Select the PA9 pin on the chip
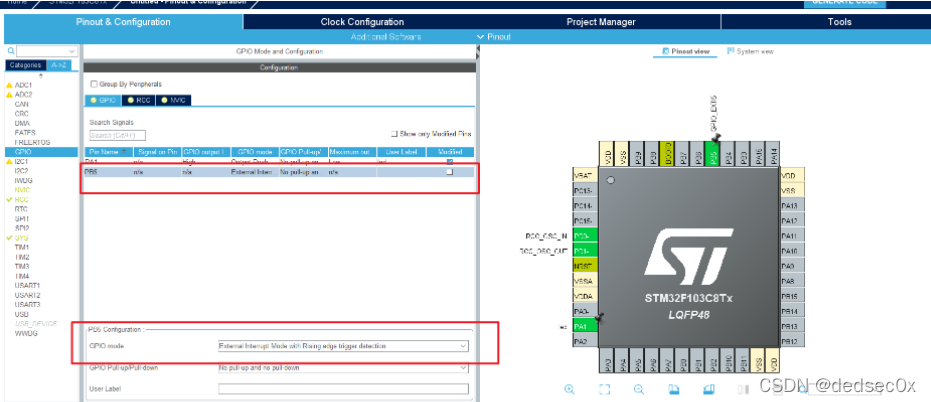Image resolution: width=931 pixels, height=402 pixels. coord(792,266)
